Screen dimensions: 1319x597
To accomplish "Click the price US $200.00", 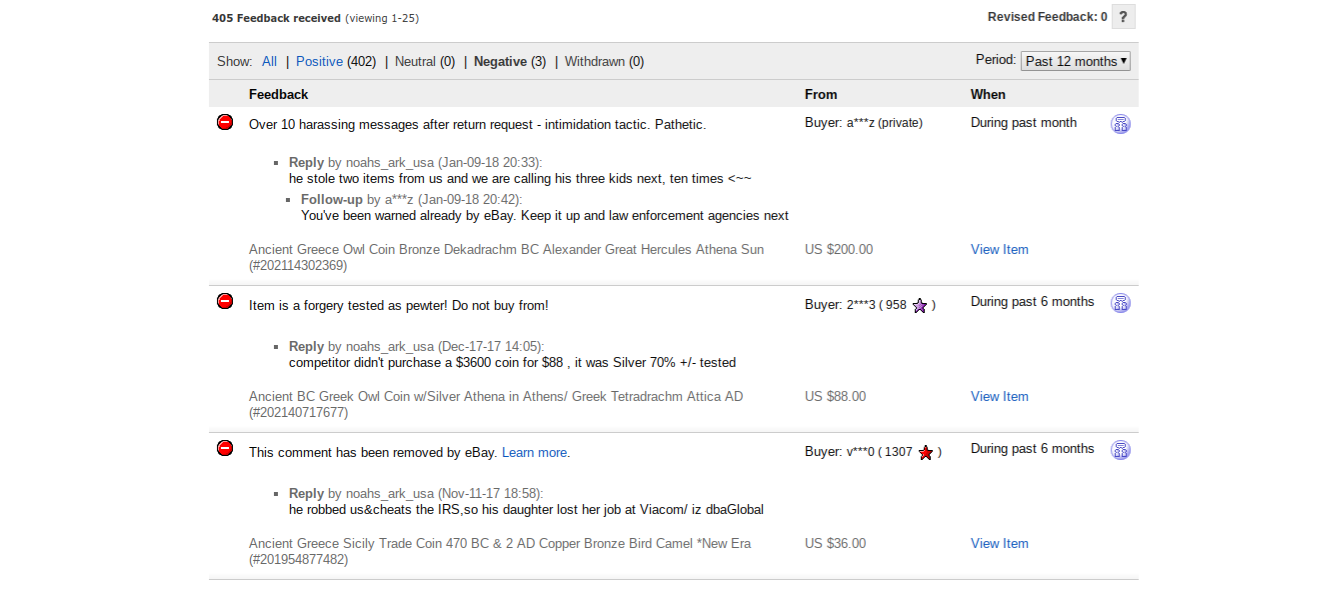I will 839,250.
